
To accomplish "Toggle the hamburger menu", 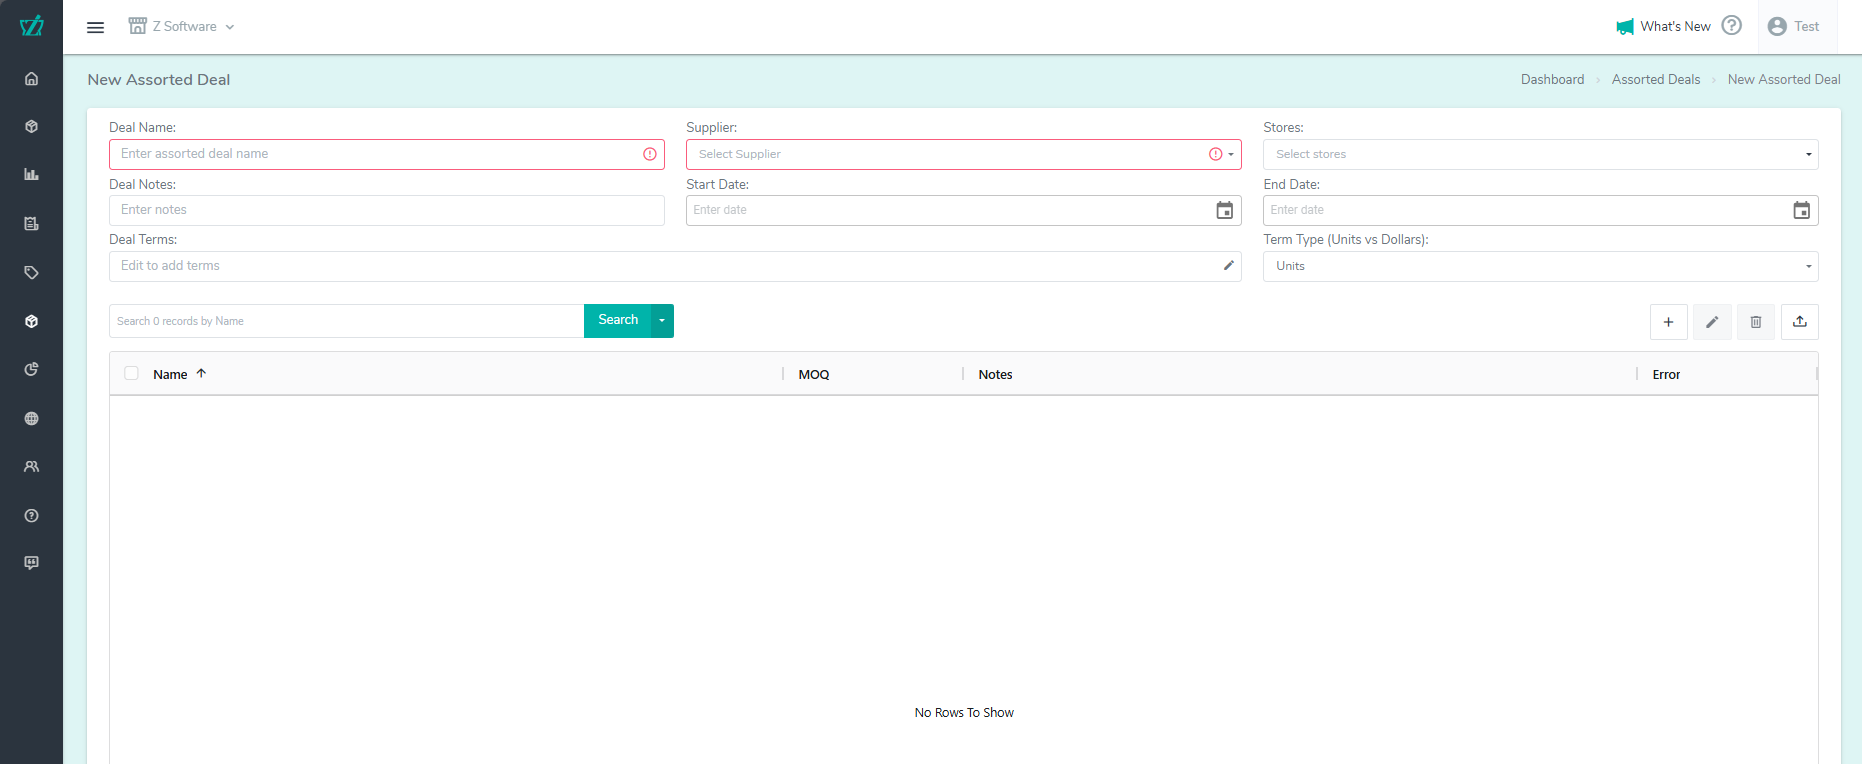I will coord(95,27).
